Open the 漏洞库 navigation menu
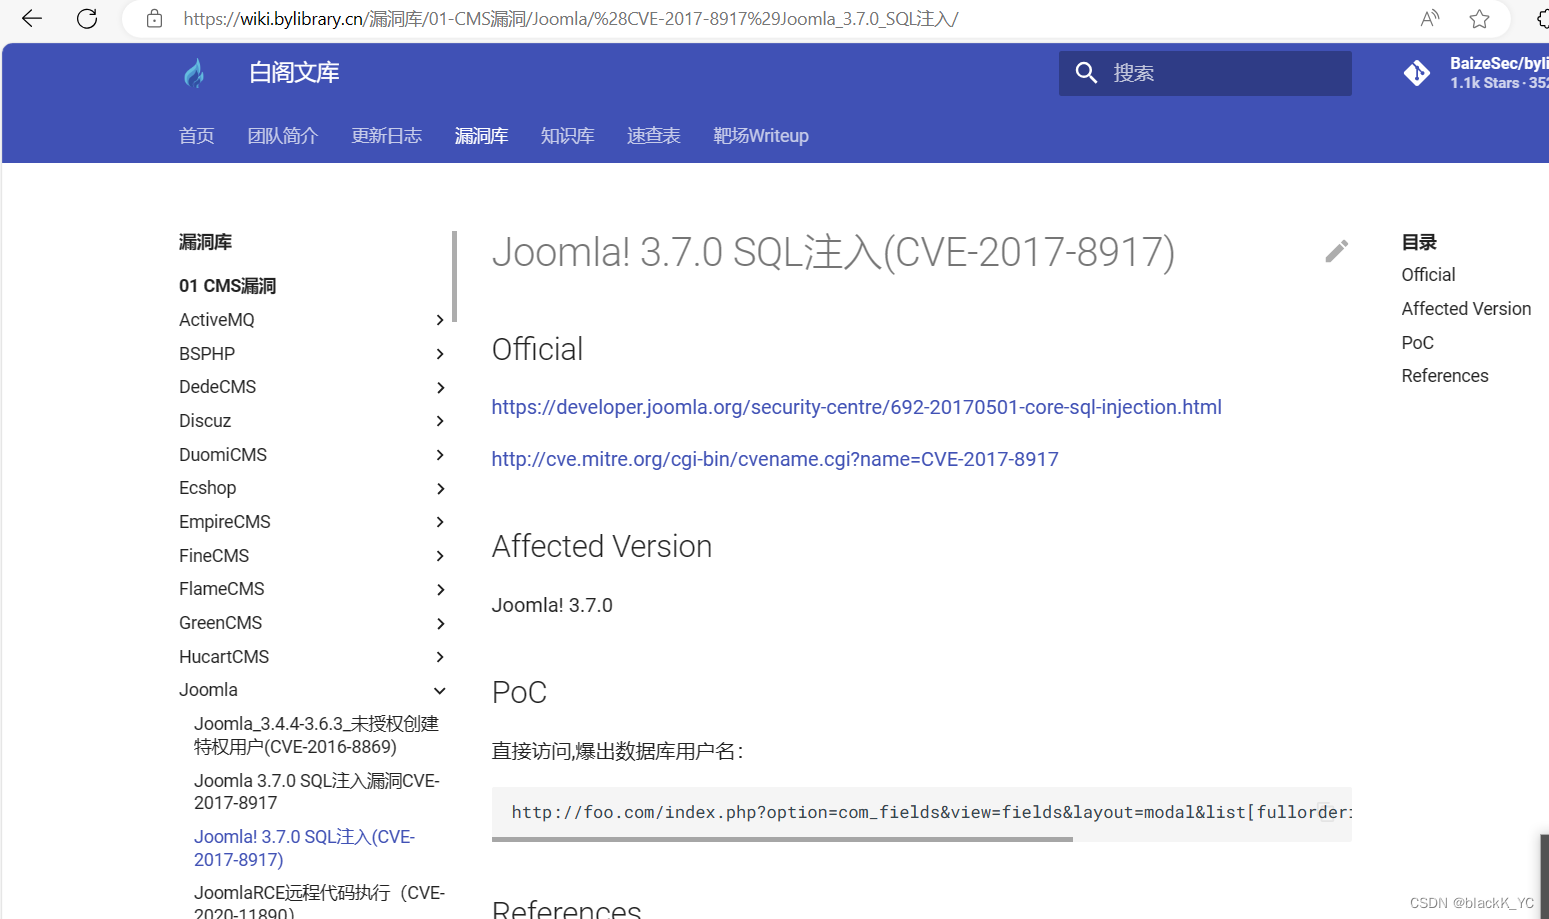 481,135
